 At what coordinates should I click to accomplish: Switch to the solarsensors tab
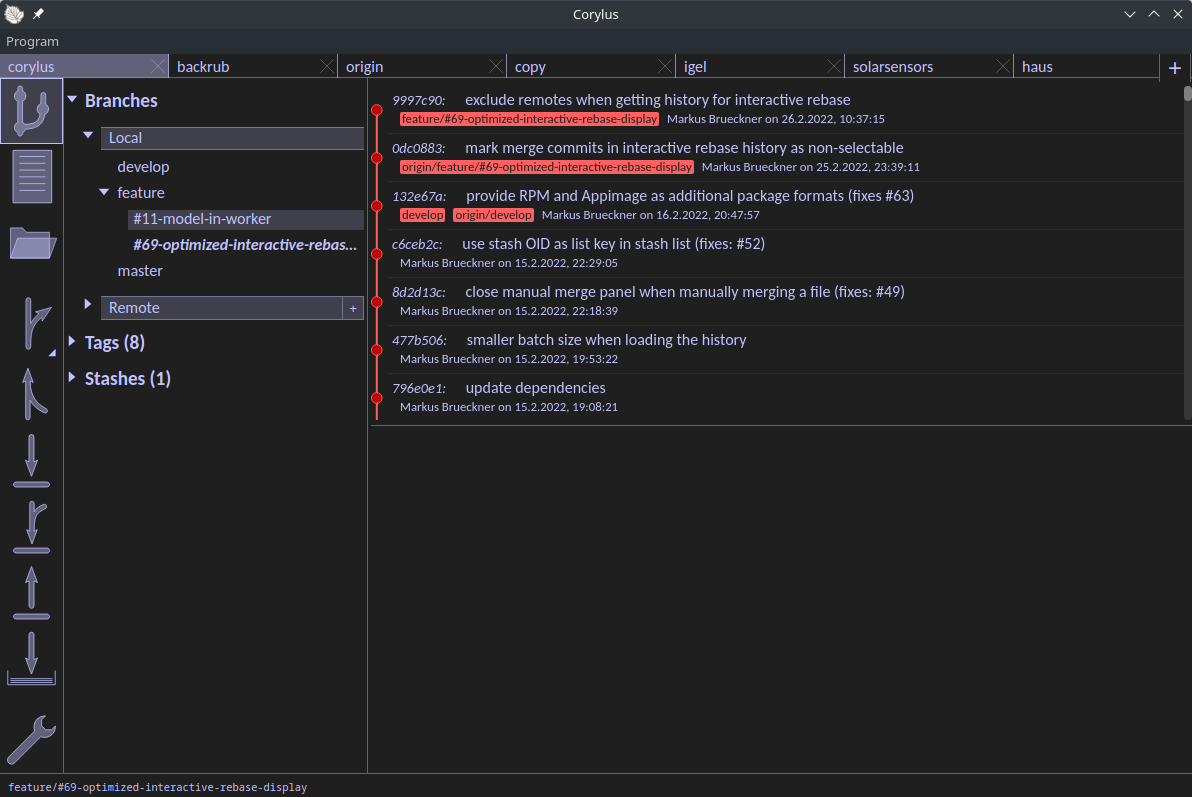[892, 66]
